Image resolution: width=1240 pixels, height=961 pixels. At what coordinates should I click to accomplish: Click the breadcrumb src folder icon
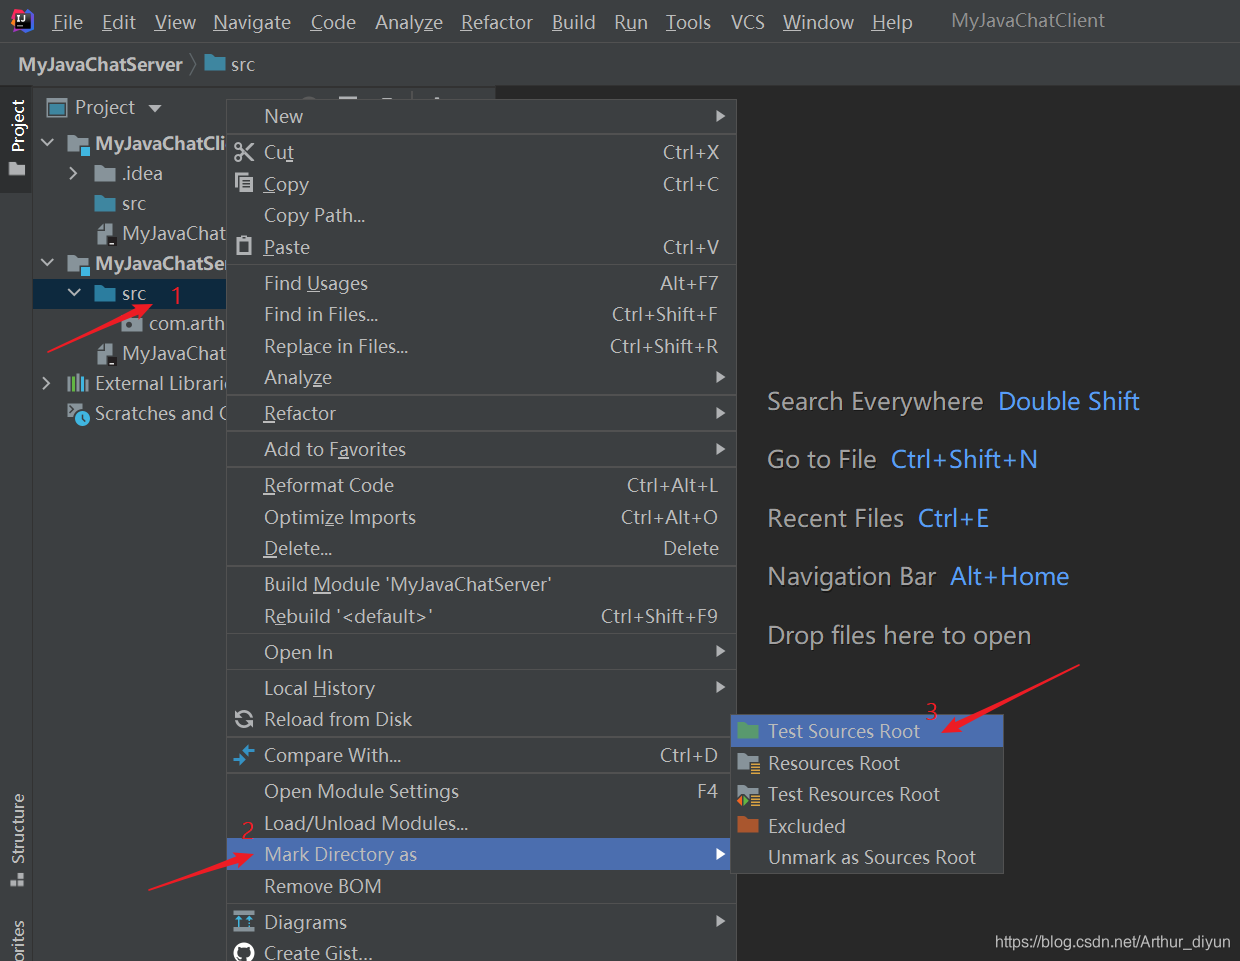(x=214, y=63)
